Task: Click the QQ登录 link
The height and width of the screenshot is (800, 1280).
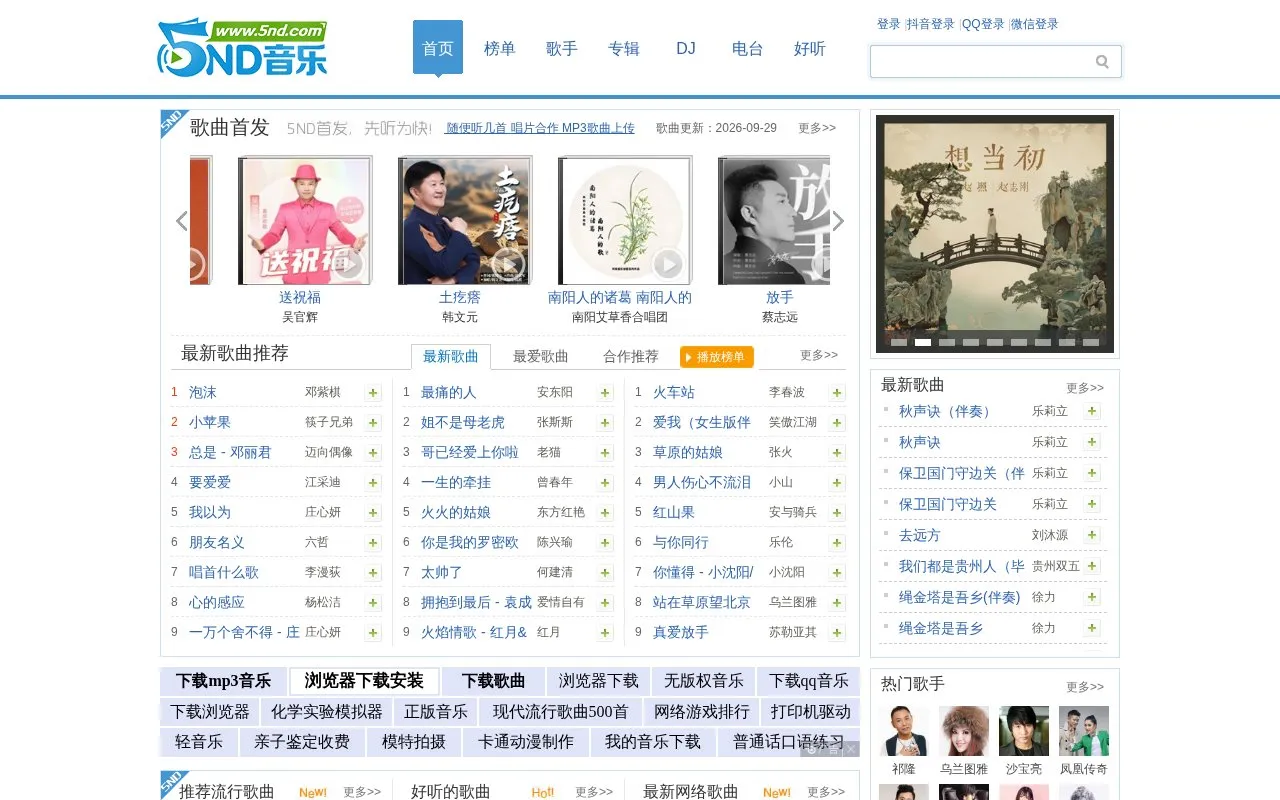Action: tap(984, 24)
